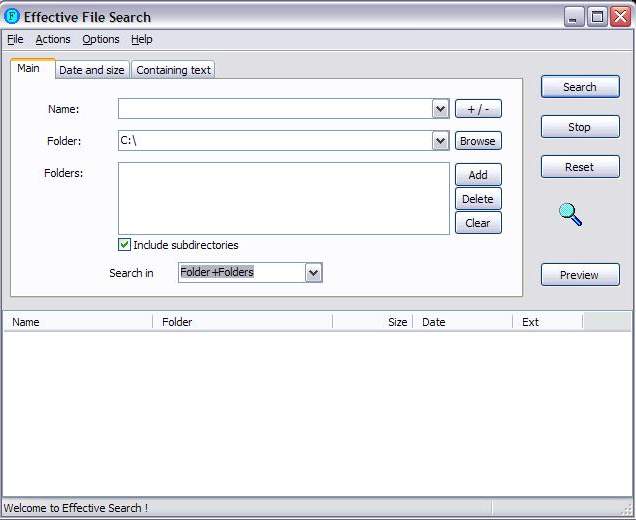Click inside the Name input field
636x520 pixels.
click(x=275, y=109)
